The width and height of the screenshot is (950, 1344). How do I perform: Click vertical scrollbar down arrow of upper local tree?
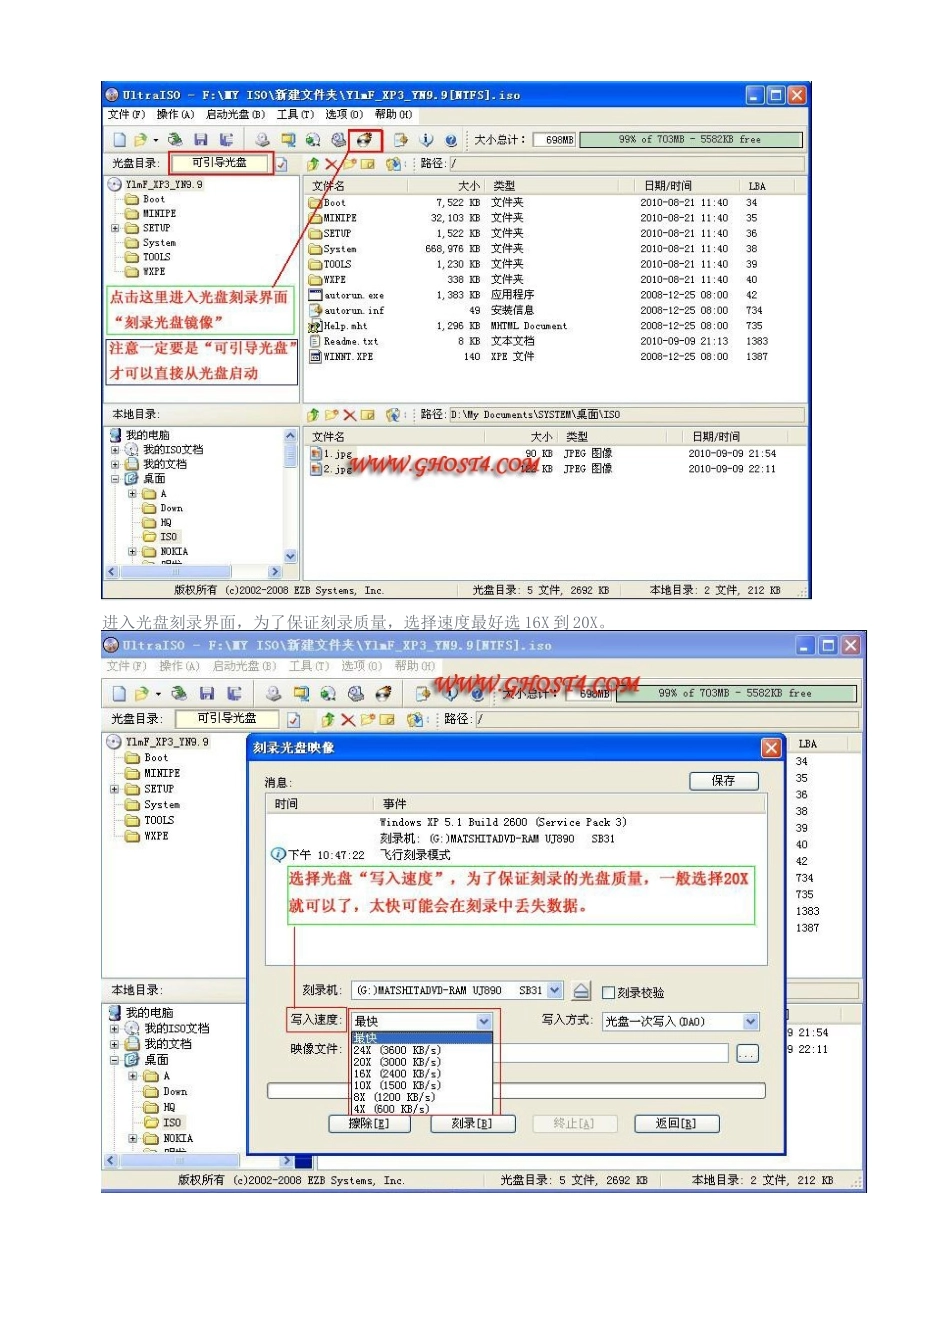(291, 557)
